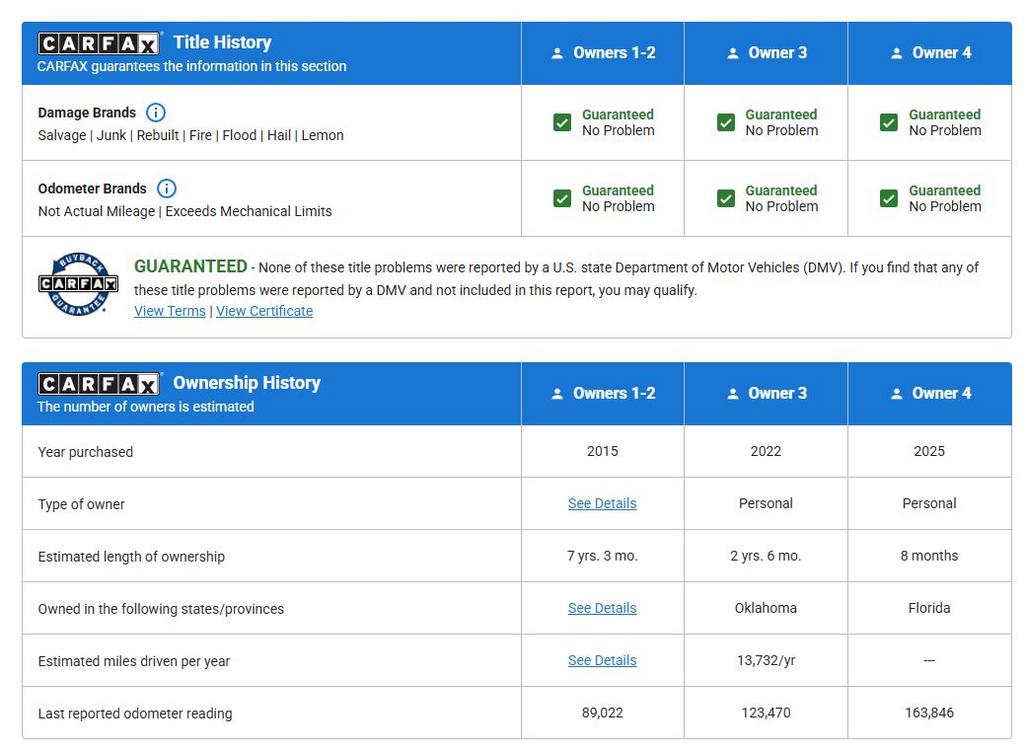Click the CARFAX Buyback Guarantee badge
This screenshot has width=1024, height=752.
coord(78,285)
